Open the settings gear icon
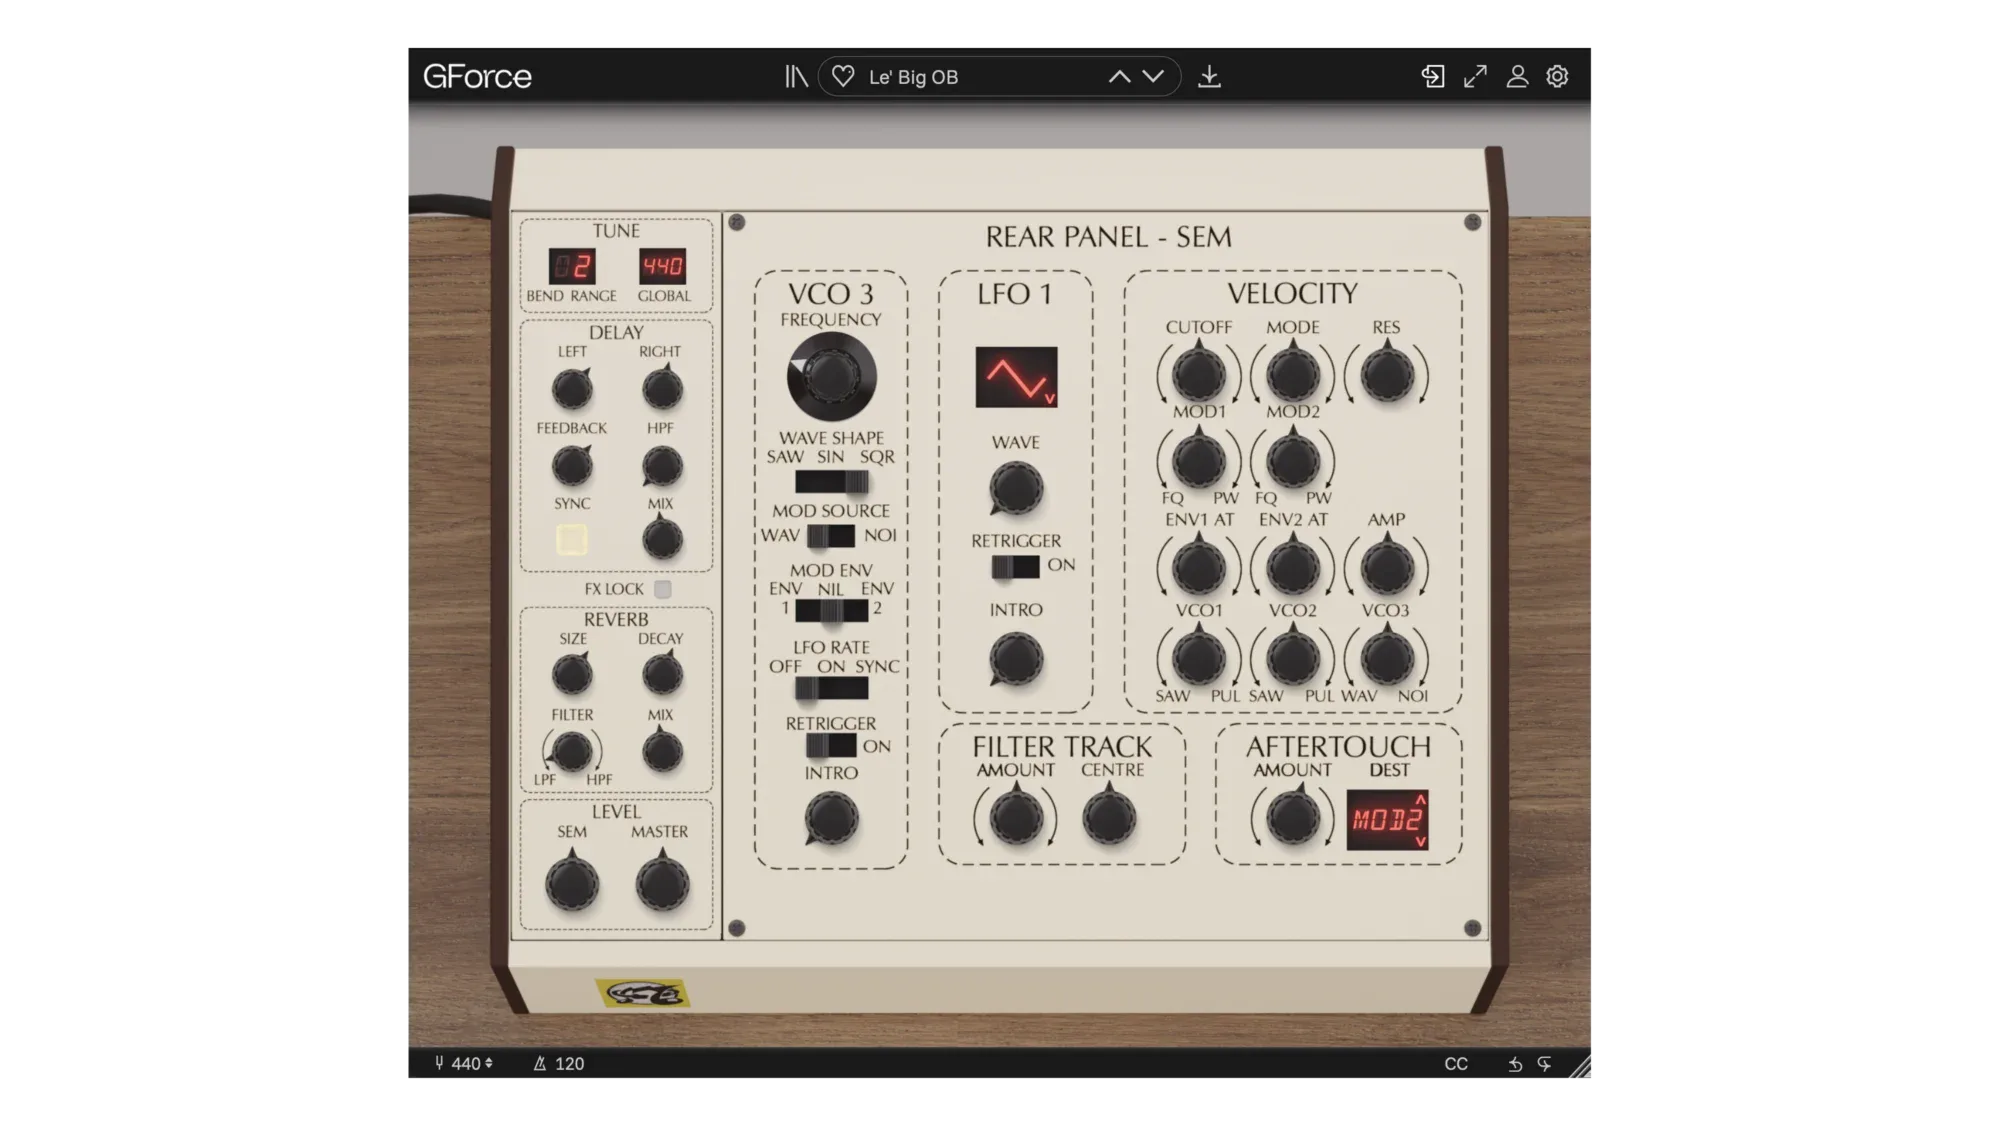Viewport: 2000px width, 1126px height. pyautogui.click(x=1557, y=77)
